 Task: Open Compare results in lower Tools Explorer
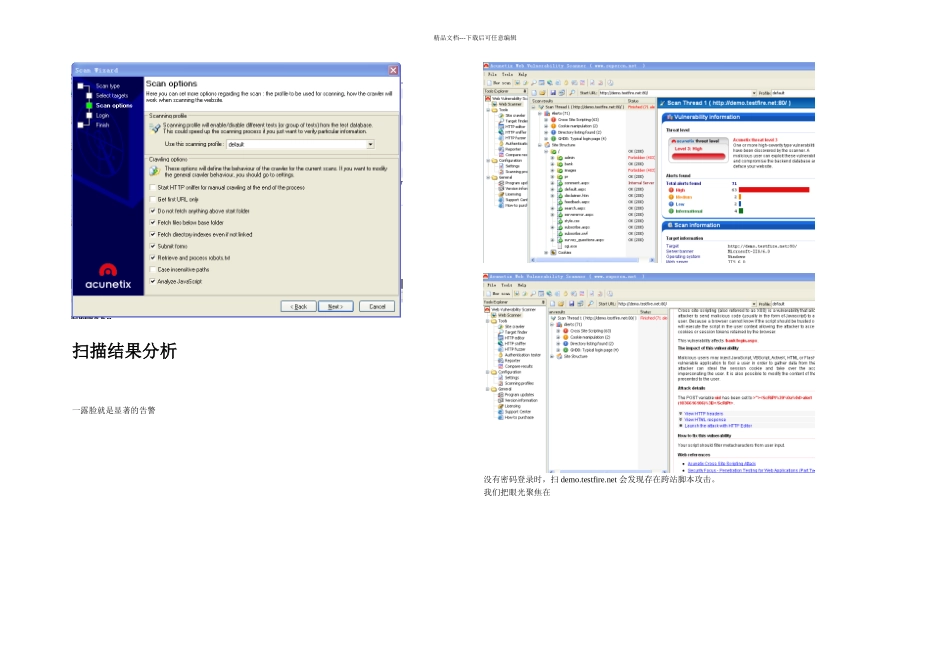click(x=515, y=366)
